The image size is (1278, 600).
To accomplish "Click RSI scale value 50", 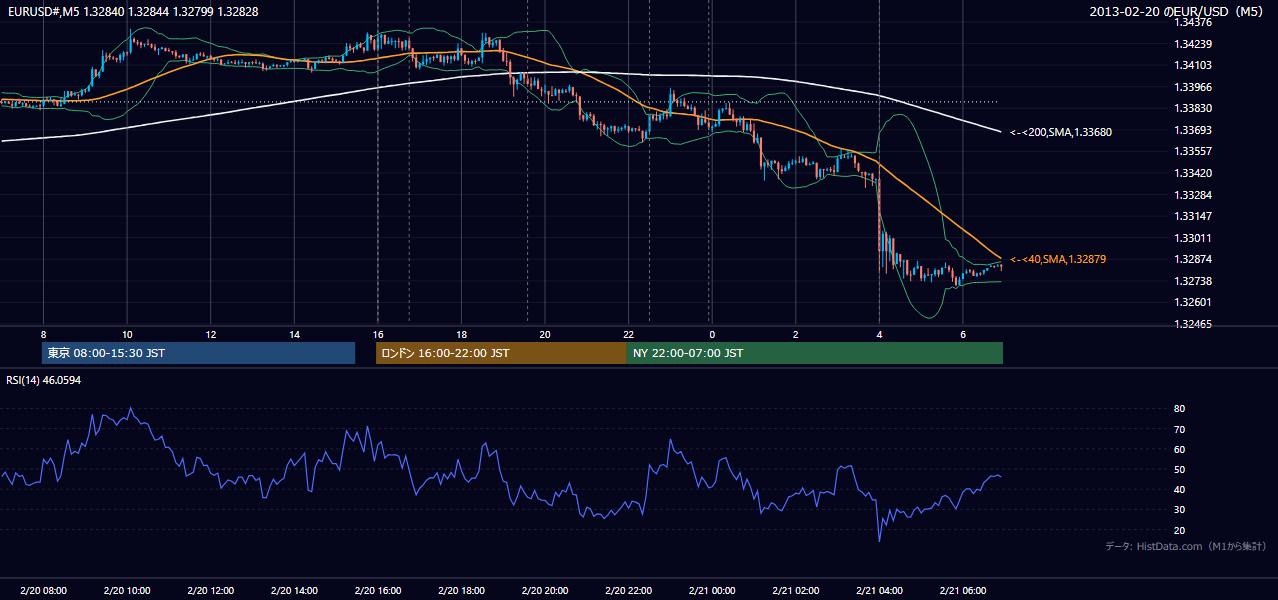I will pyautogui.click(x=1180, y=470).
